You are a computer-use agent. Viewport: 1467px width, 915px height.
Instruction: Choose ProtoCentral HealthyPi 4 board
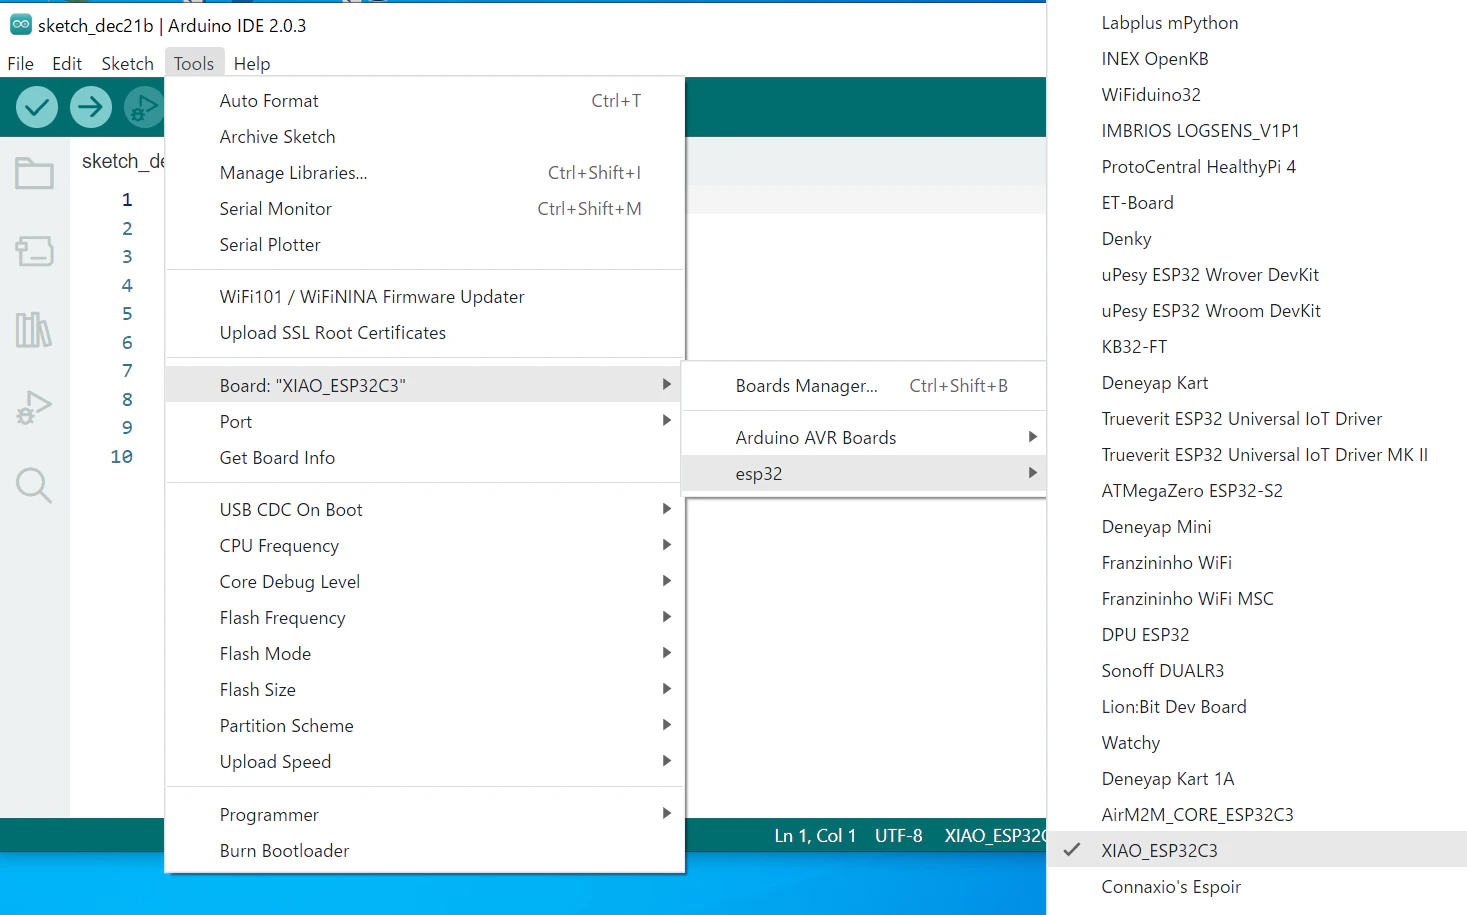tap(1257, 166)
